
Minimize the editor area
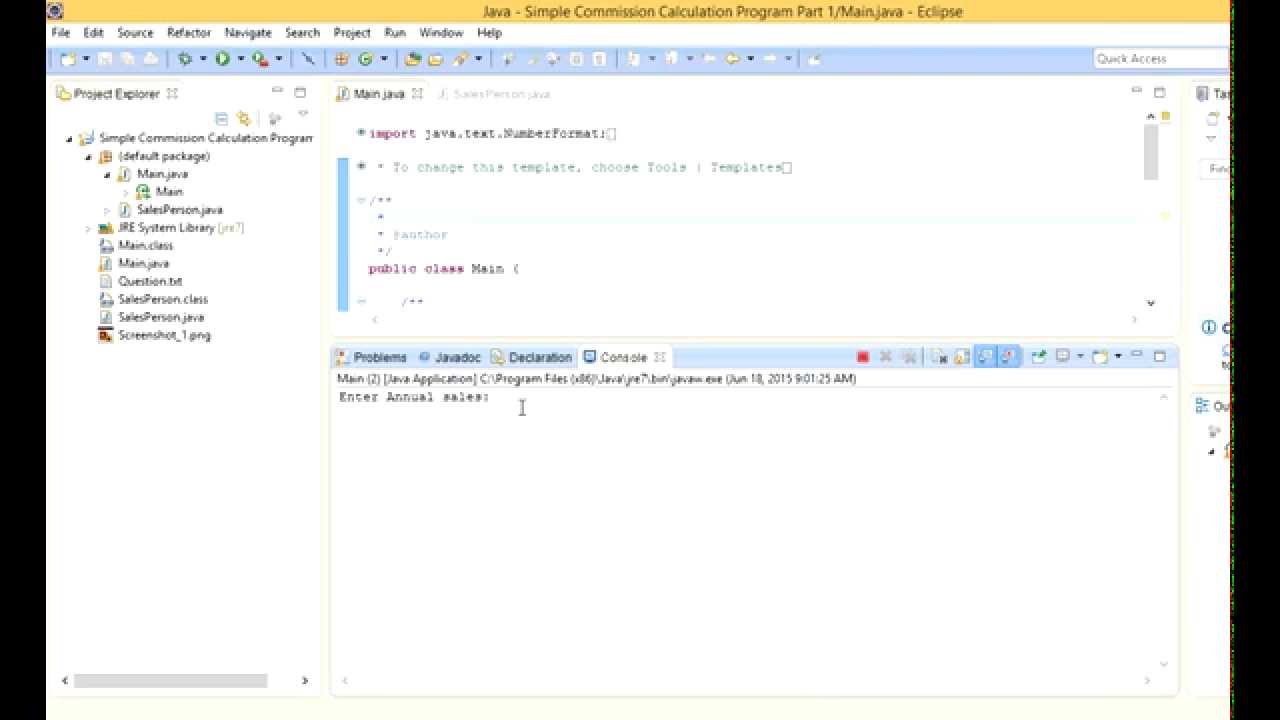pos(1137,92)
